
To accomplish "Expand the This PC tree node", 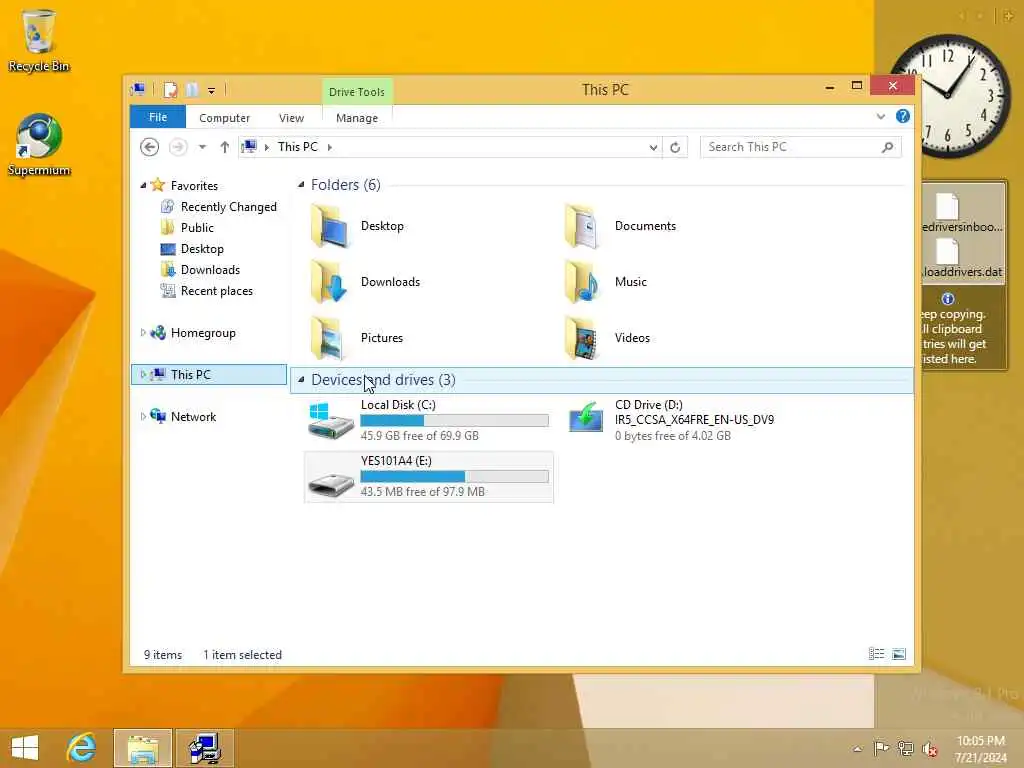I will point(143,374).
